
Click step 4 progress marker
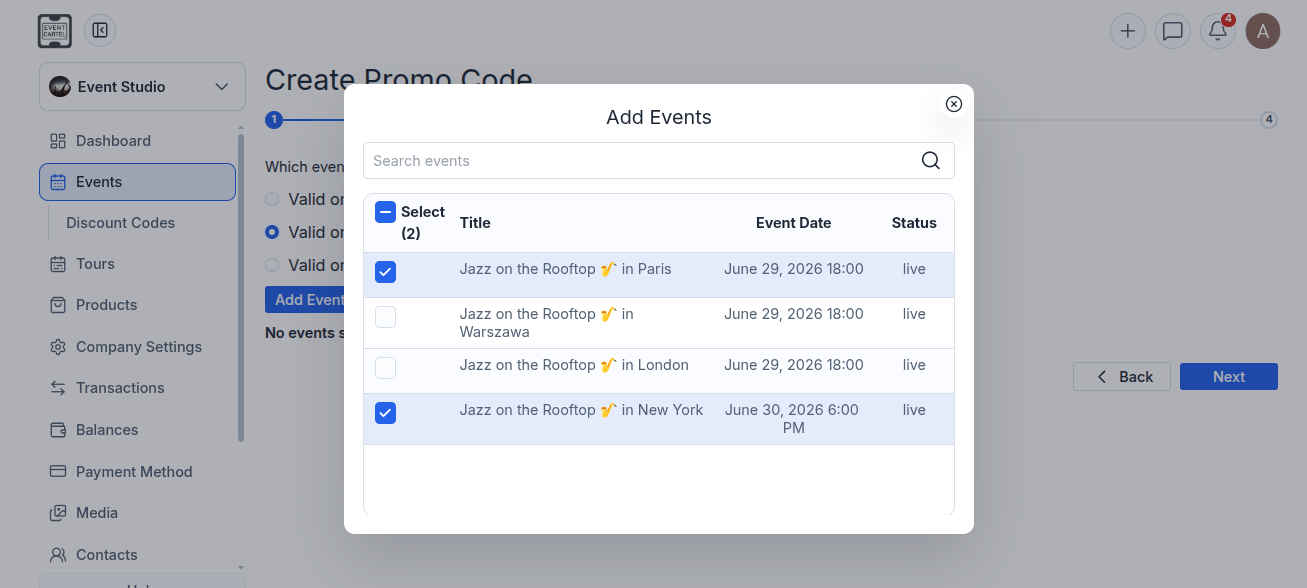[1269, 120]
